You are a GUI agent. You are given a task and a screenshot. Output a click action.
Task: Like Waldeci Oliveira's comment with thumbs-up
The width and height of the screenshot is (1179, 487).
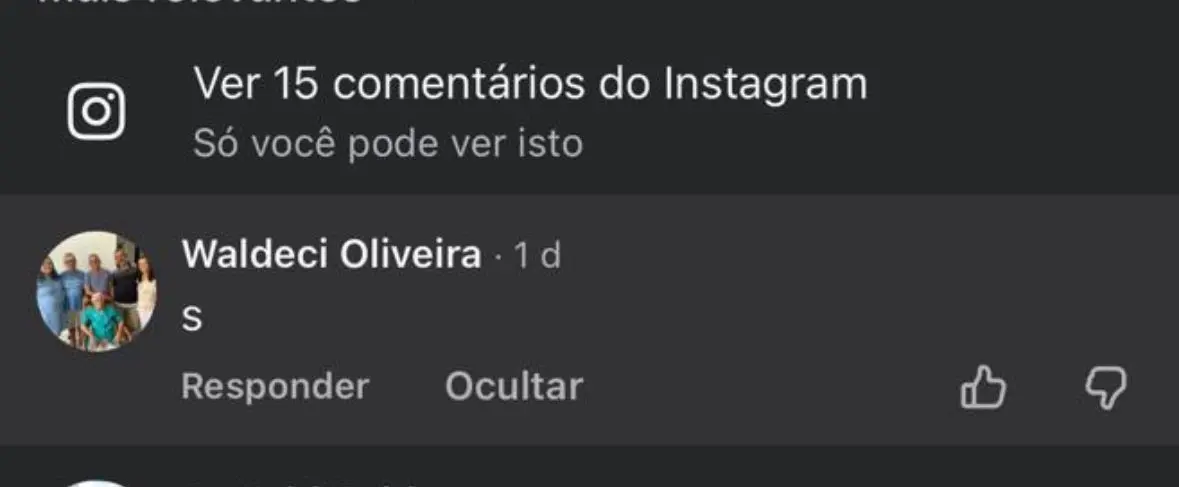(x=983, y=388)
